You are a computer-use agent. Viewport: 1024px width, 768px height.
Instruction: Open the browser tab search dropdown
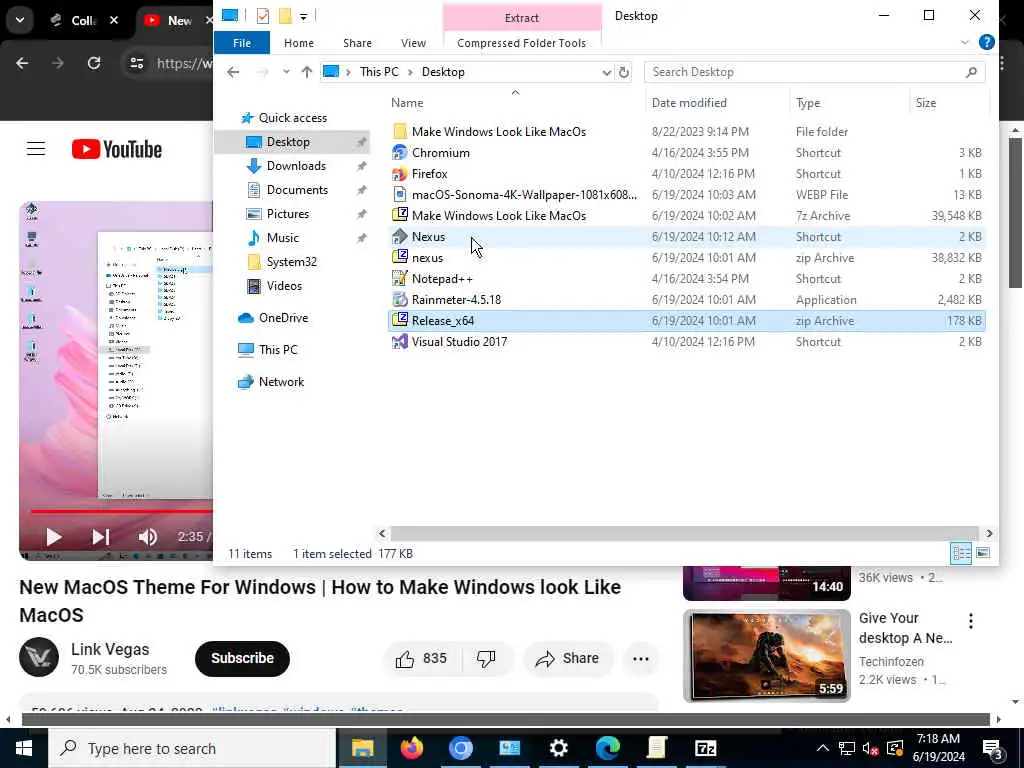click(x=20, y=20)
